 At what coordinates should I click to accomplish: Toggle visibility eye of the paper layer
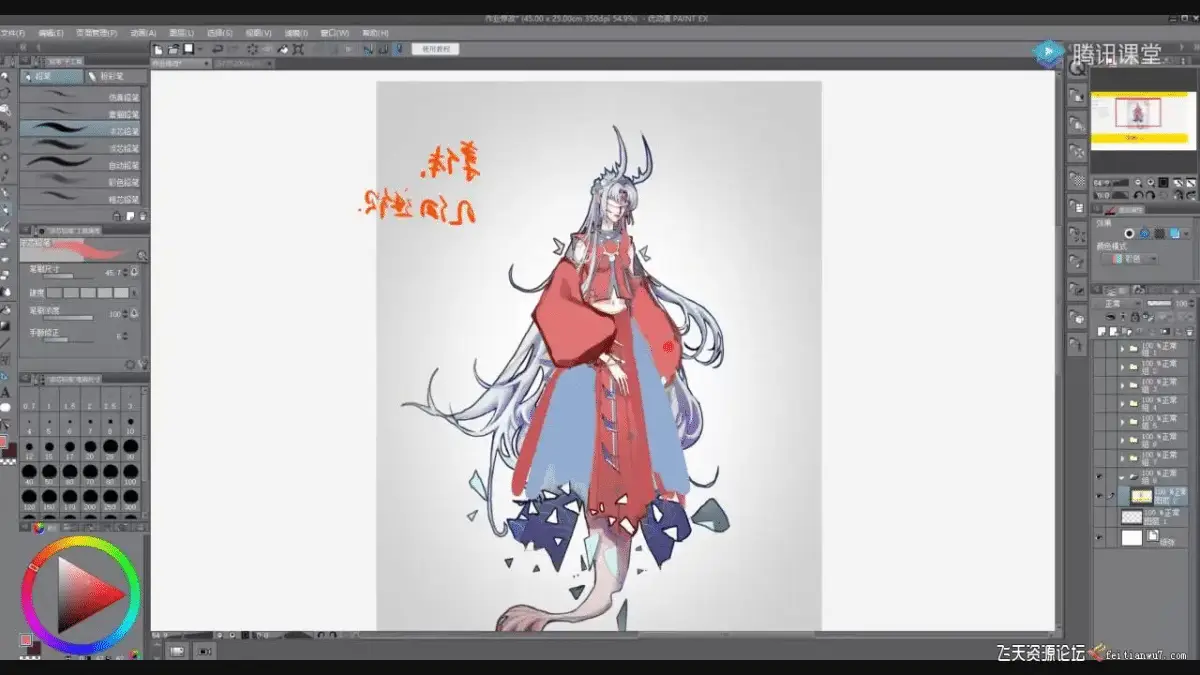tap(1099, 537)
